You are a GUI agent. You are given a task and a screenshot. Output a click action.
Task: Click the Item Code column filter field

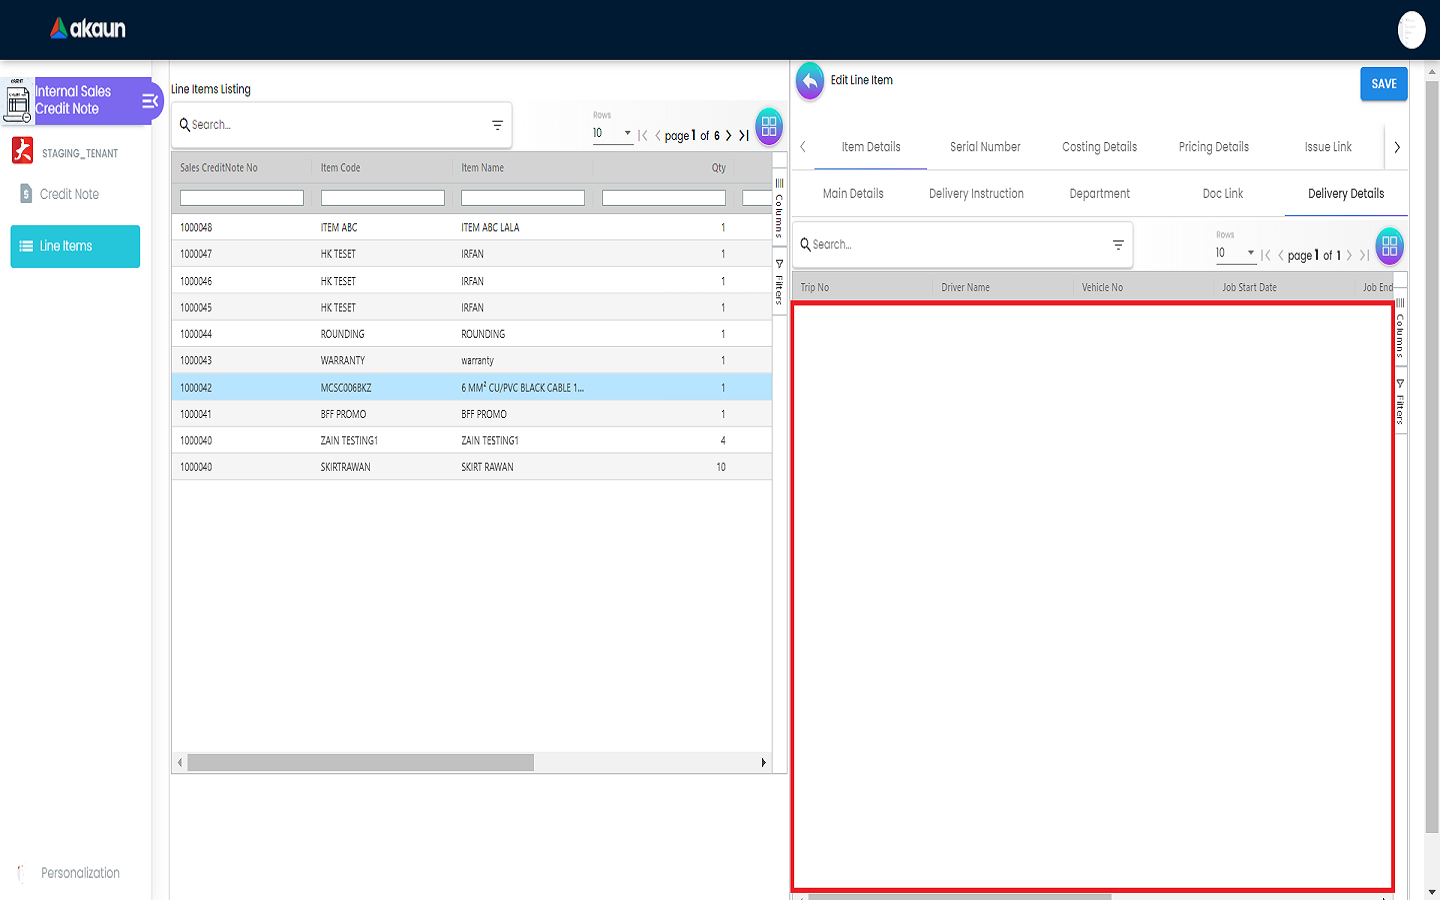pyautogui.click(x=382, y=199)
